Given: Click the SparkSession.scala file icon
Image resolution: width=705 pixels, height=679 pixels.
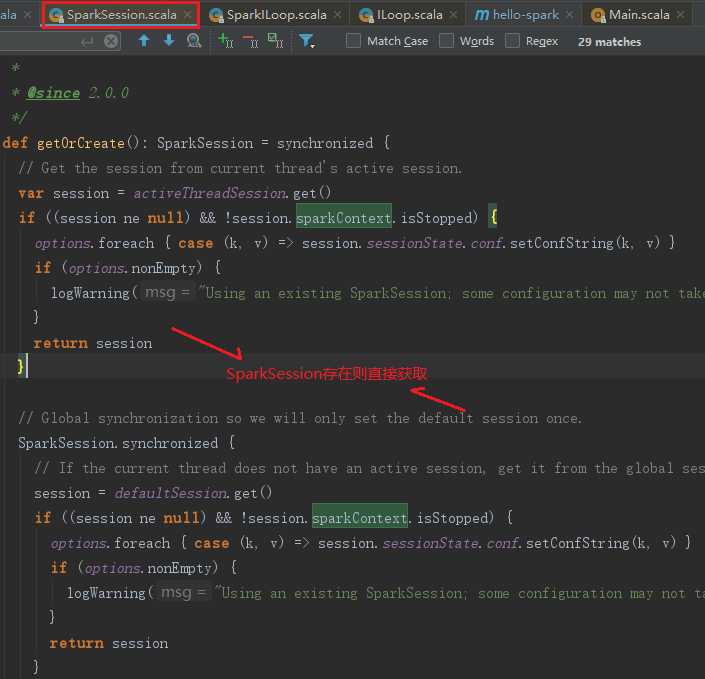Looking at the screenshot, I should [x=56, y=15].
